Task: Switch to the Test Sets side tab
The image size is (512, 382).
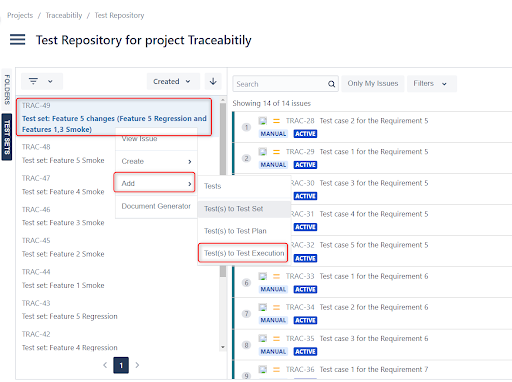Action: 7,137
